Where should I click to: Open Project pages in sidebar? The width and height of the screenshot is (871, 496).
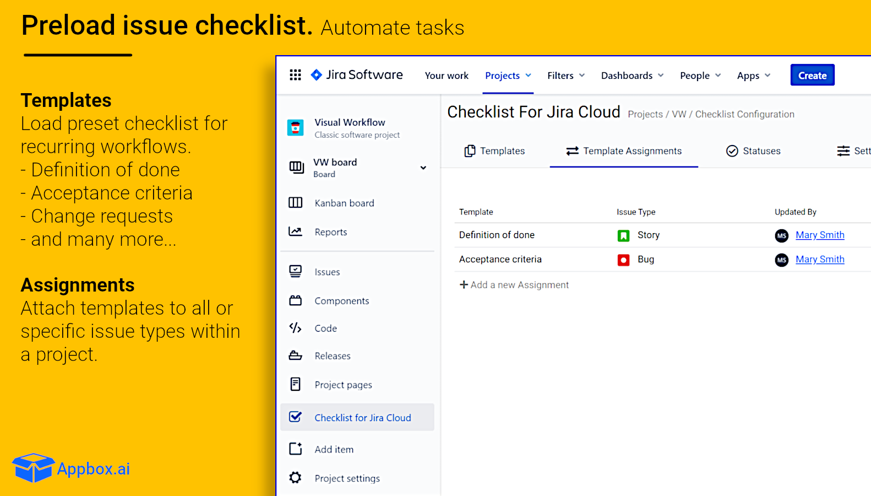(x=343, y=385)
